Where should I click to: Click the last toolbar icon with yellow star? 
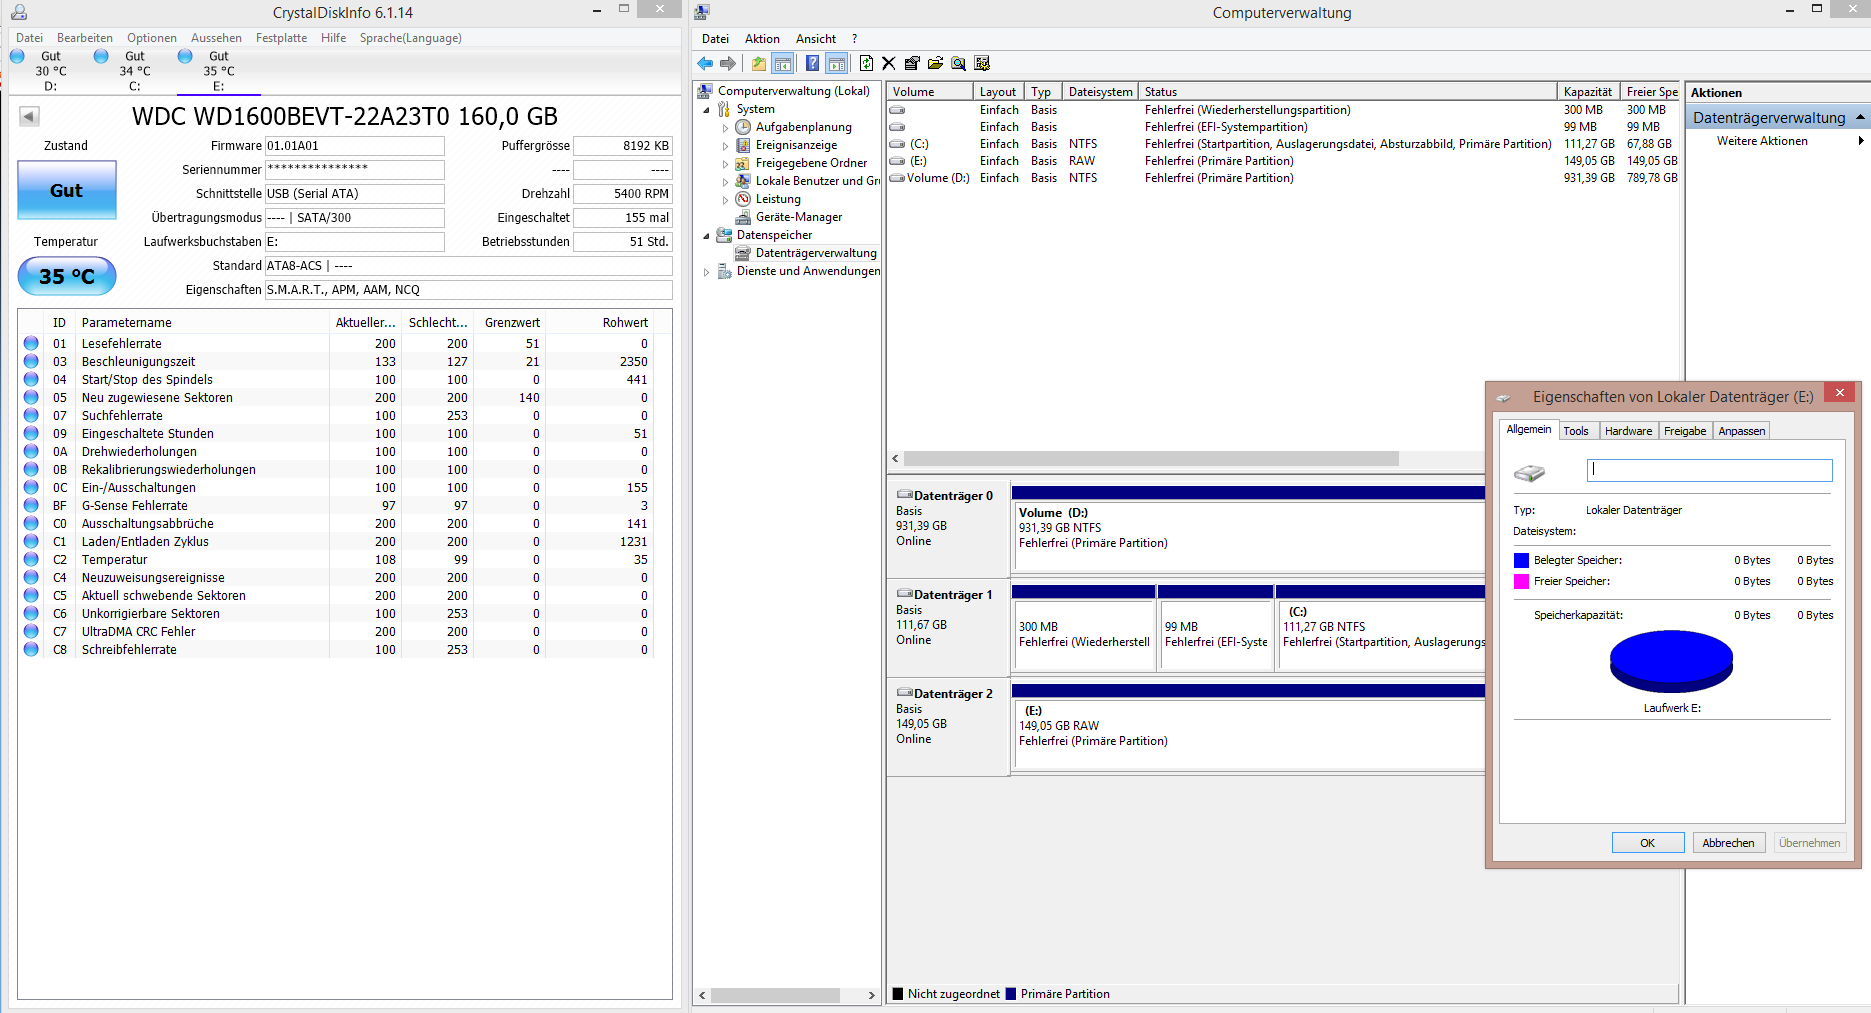982,64
